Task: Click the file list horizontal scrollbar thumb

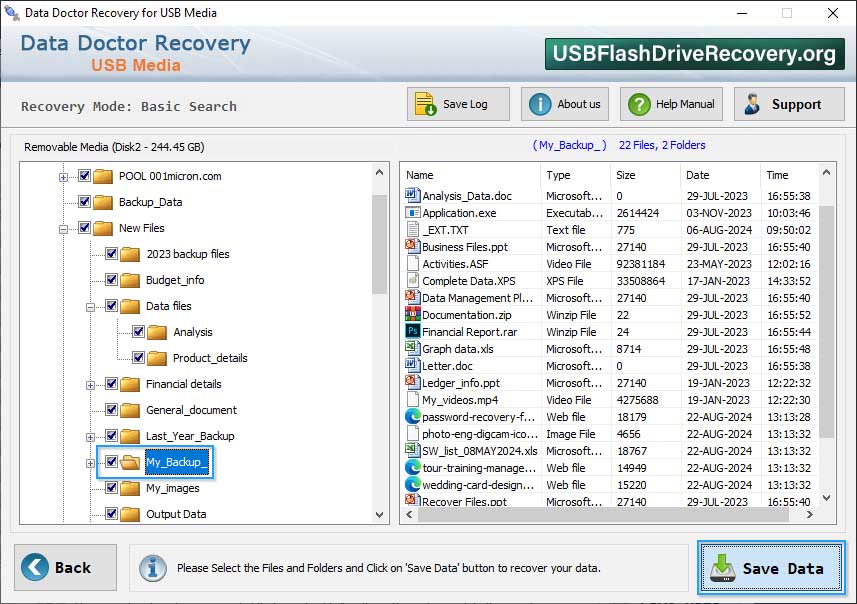Action: 603,514
